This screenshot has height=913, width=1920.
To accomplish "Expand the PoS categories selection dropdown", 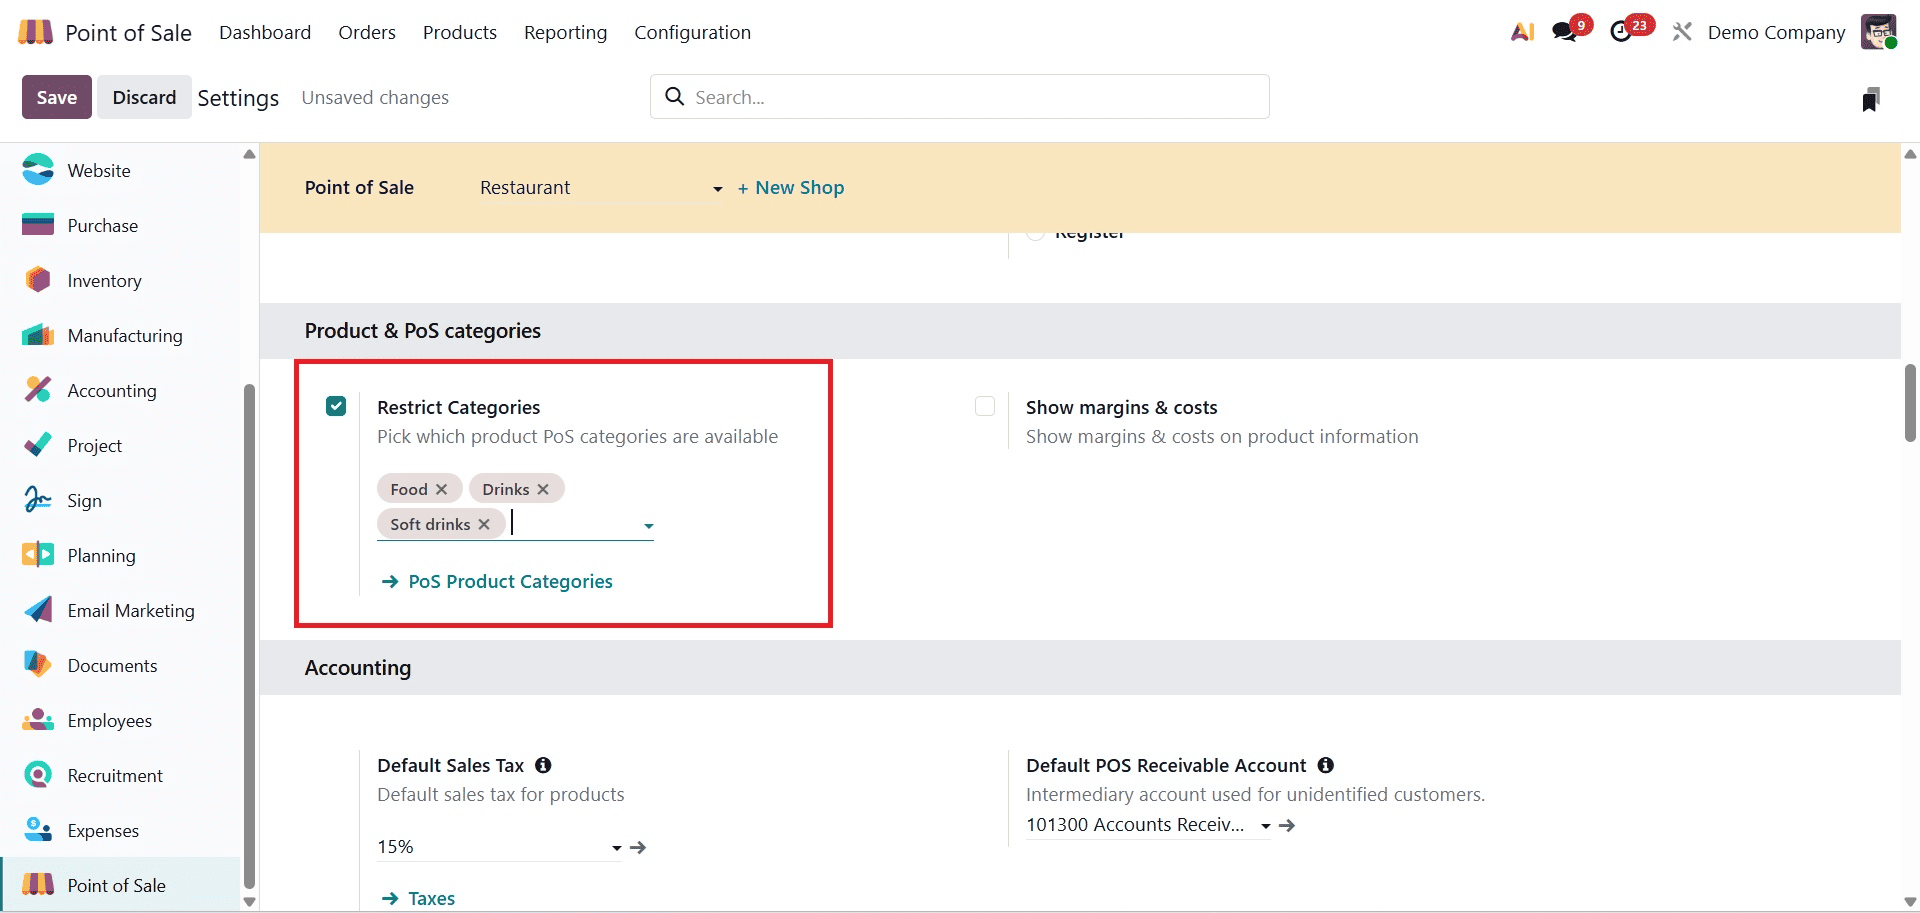I will click(x=649, y=524).
